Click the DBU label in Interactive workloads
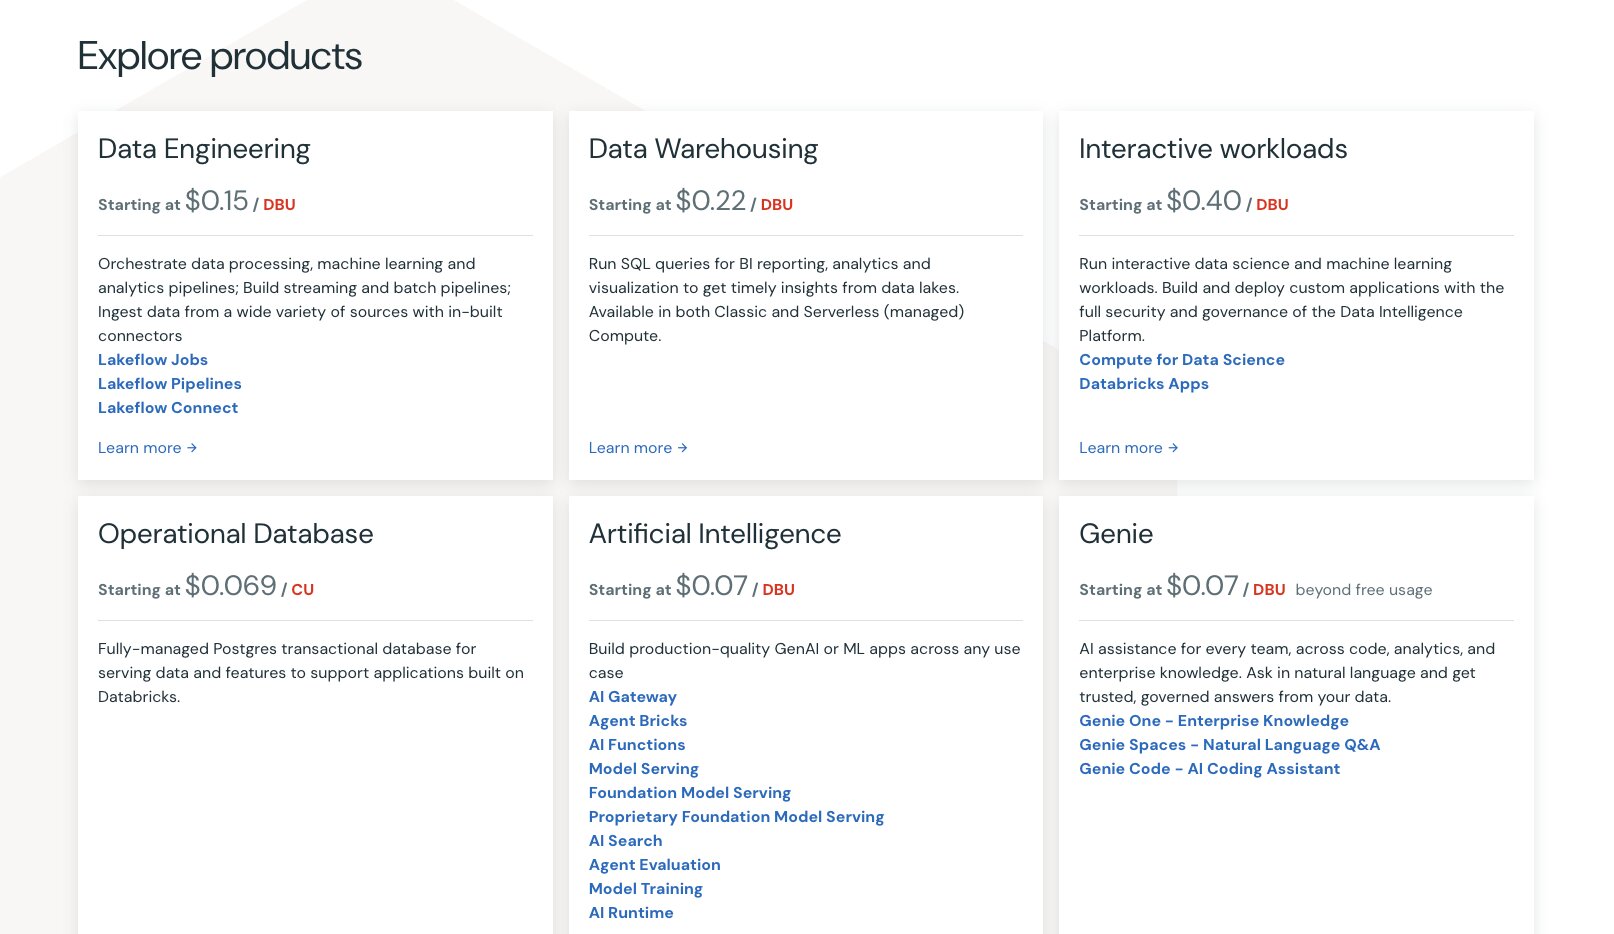The height and width of the screenshot is (934, 1614). (x=1272, y=205)
